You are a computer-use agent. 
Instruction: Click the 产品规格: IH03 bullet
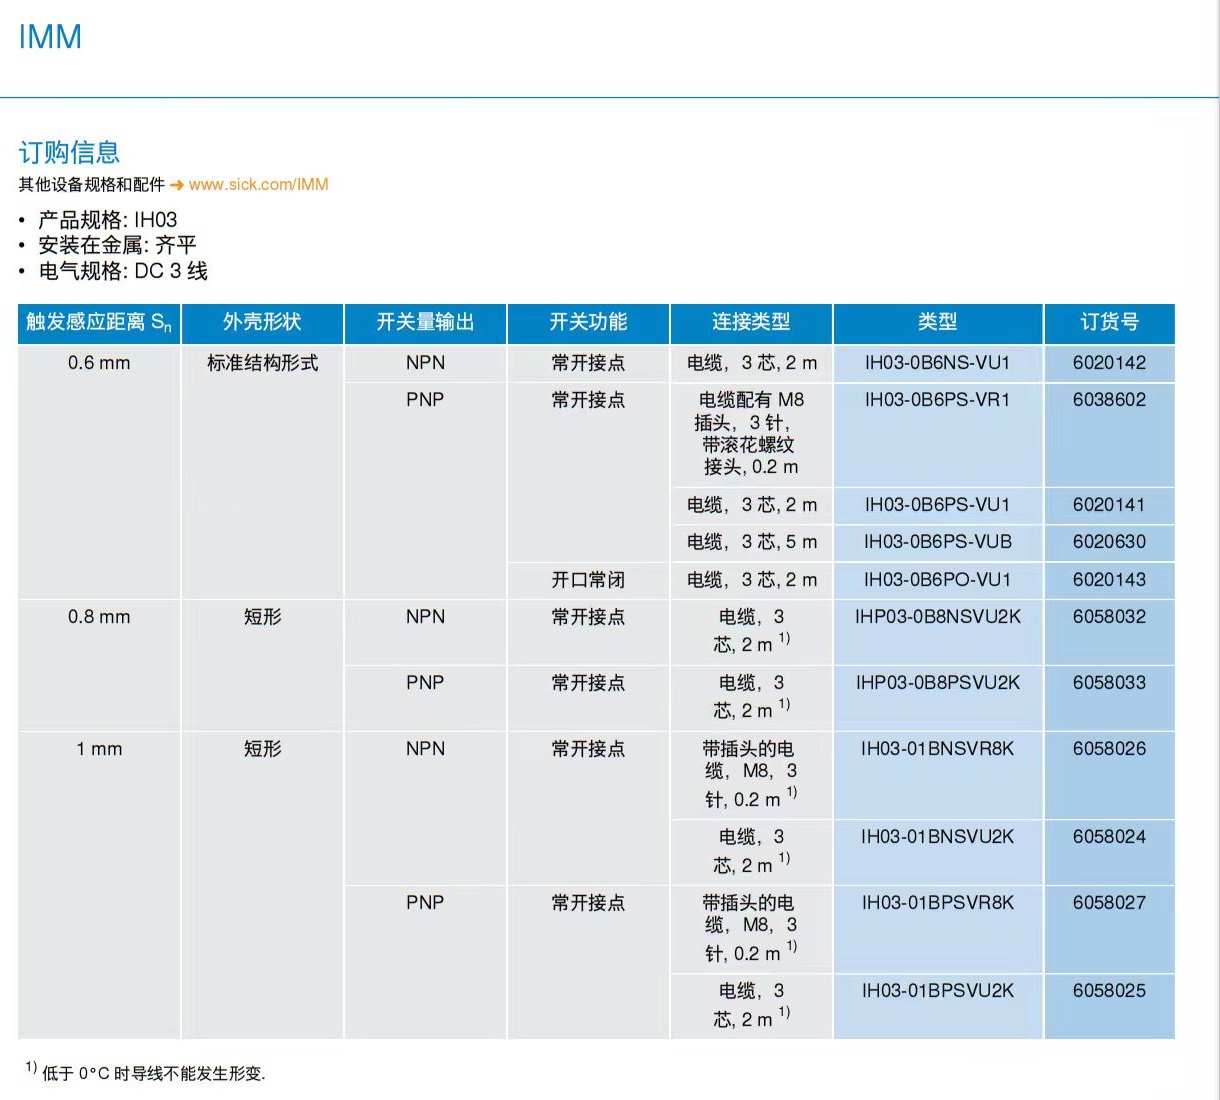tap(108, 220)
